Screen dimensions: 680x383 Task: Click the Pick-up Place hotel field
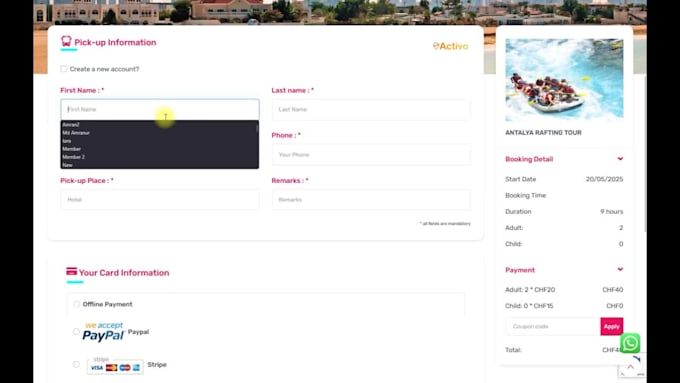160,200
